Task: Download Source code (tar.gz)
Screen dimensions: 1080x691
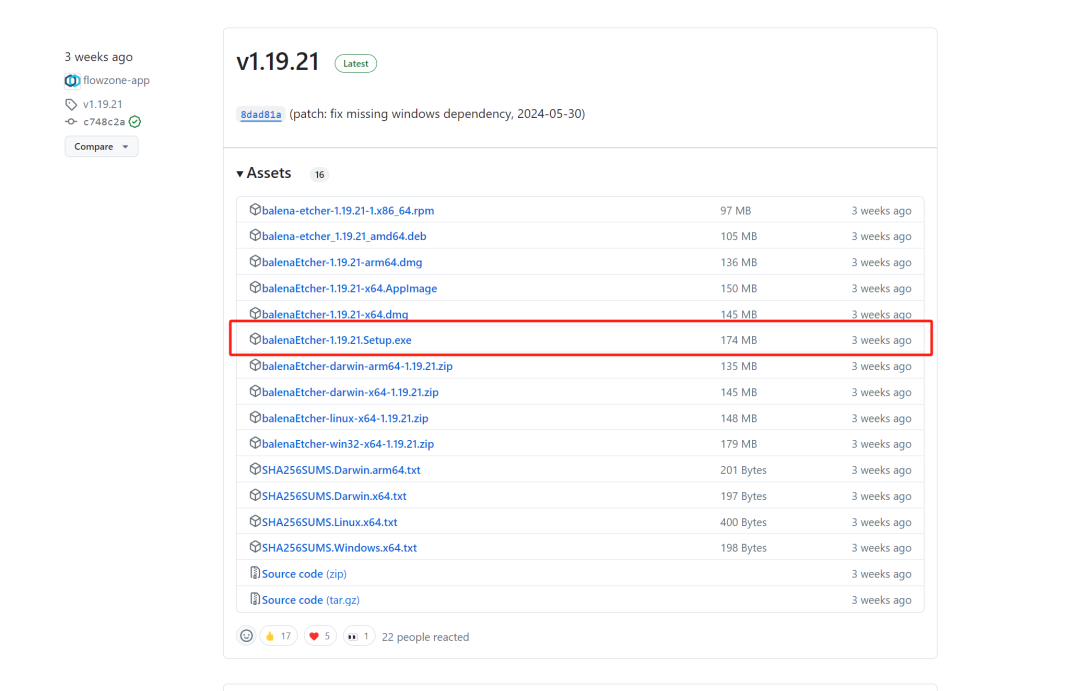Action: 311,601
